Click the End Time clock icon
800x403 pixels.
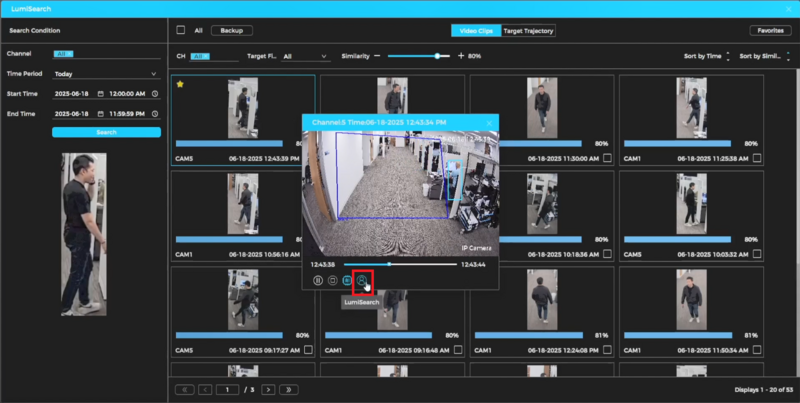point(154,114)
